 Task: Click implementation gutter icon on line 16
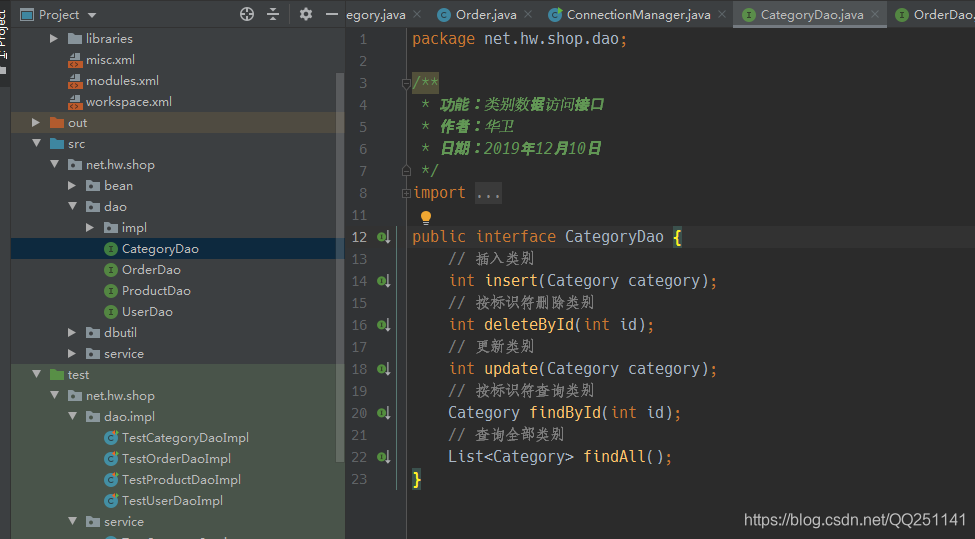[384, 325]
